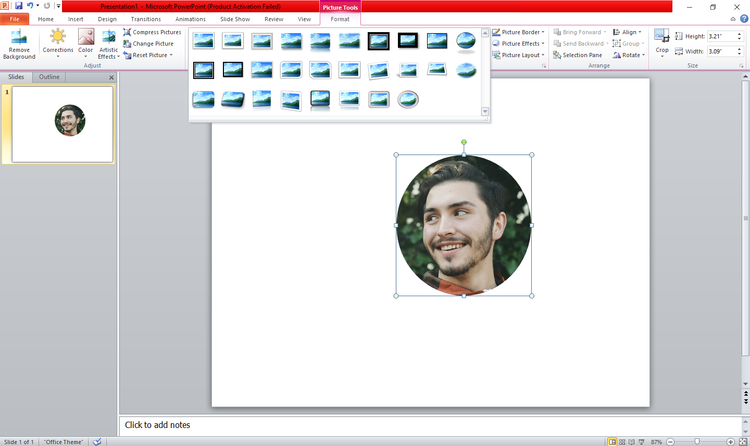The width and height of the screenshot is (750, 446).
Task: Click the zoom slider handle
Action: [x=697, y=442]
